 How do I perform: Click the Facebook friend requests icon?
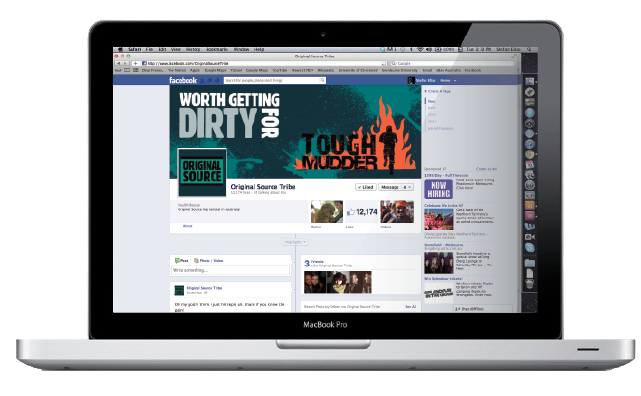click(x=203, y=81)
